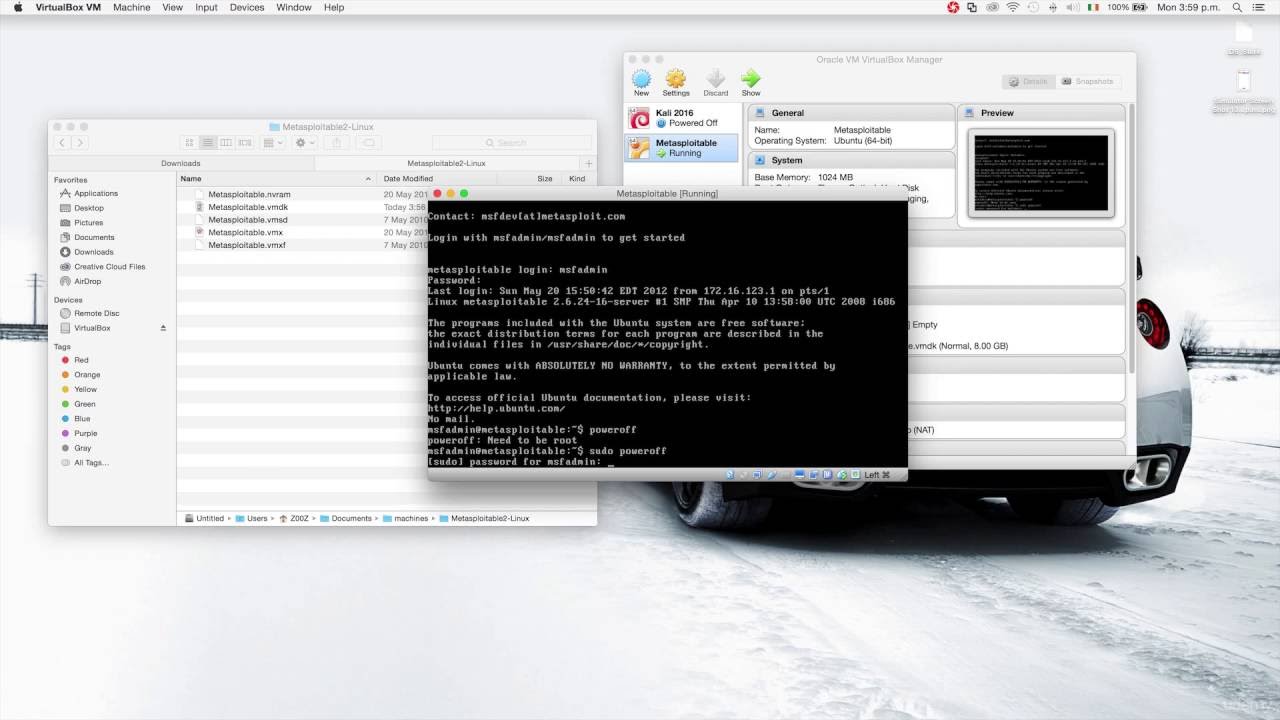
Task: Select the Red tag in Finder sidebar
Action: [x=81, y=360]
